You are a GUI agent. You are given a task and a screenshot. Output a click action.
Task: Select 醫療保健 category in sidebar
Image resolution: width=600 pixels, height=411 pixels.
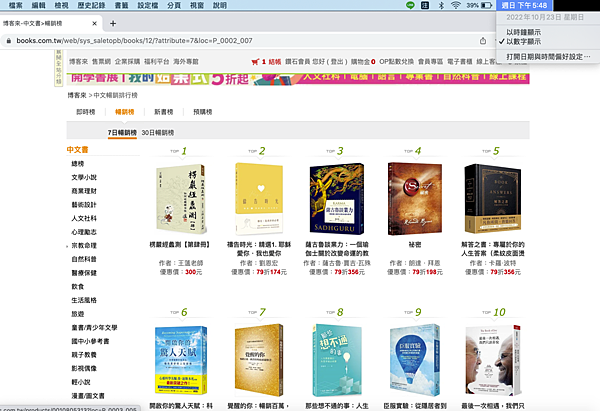pos(84,273)
